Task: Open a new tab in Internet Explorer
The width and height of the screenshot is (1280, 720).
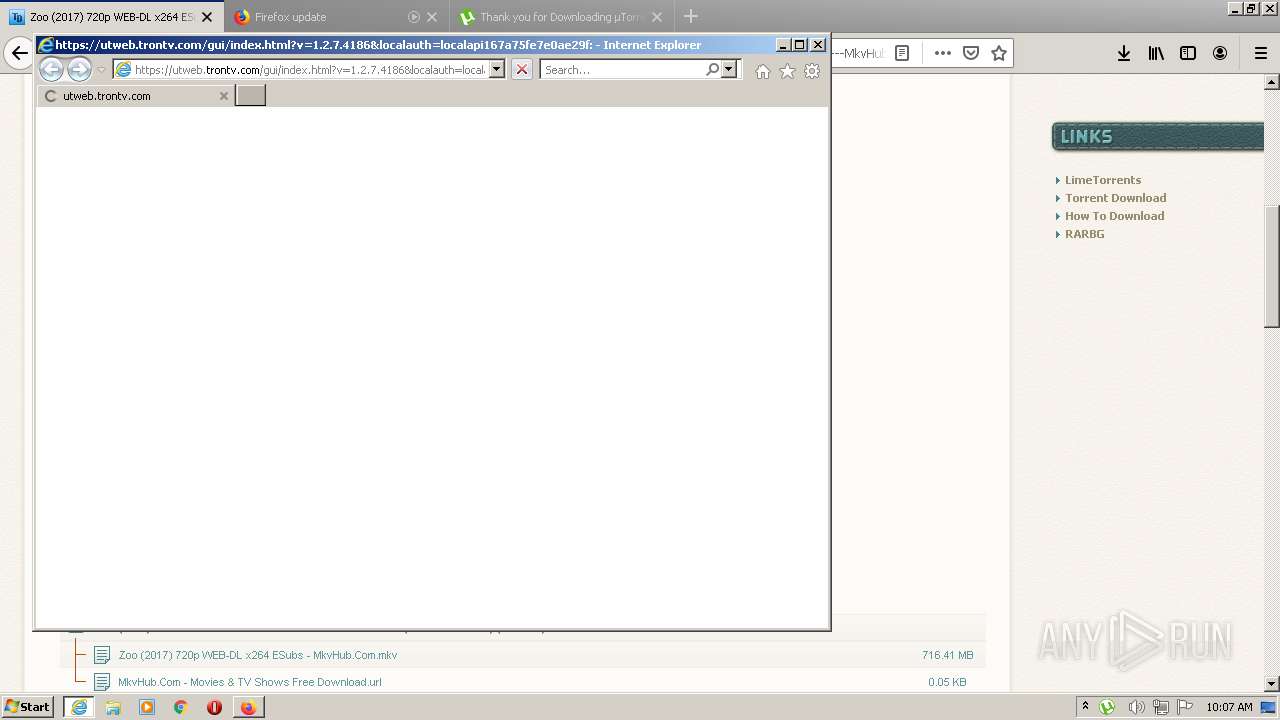Action: [250, 96]
